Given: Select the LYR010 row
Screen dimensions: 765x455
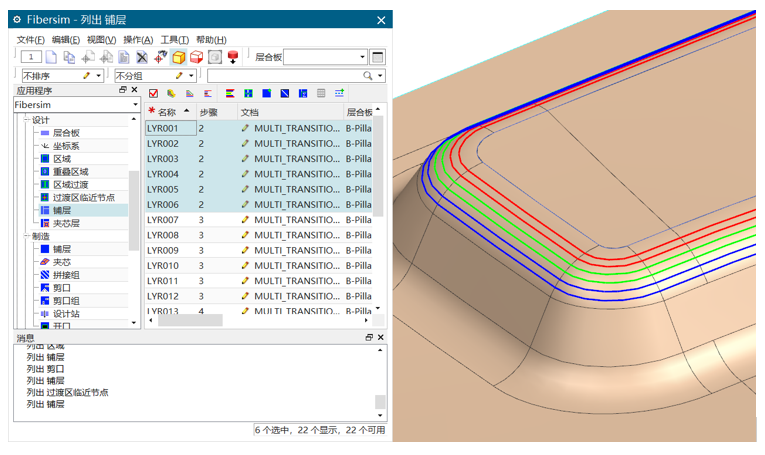Looking at the screenshot, I should pos(259,266).
